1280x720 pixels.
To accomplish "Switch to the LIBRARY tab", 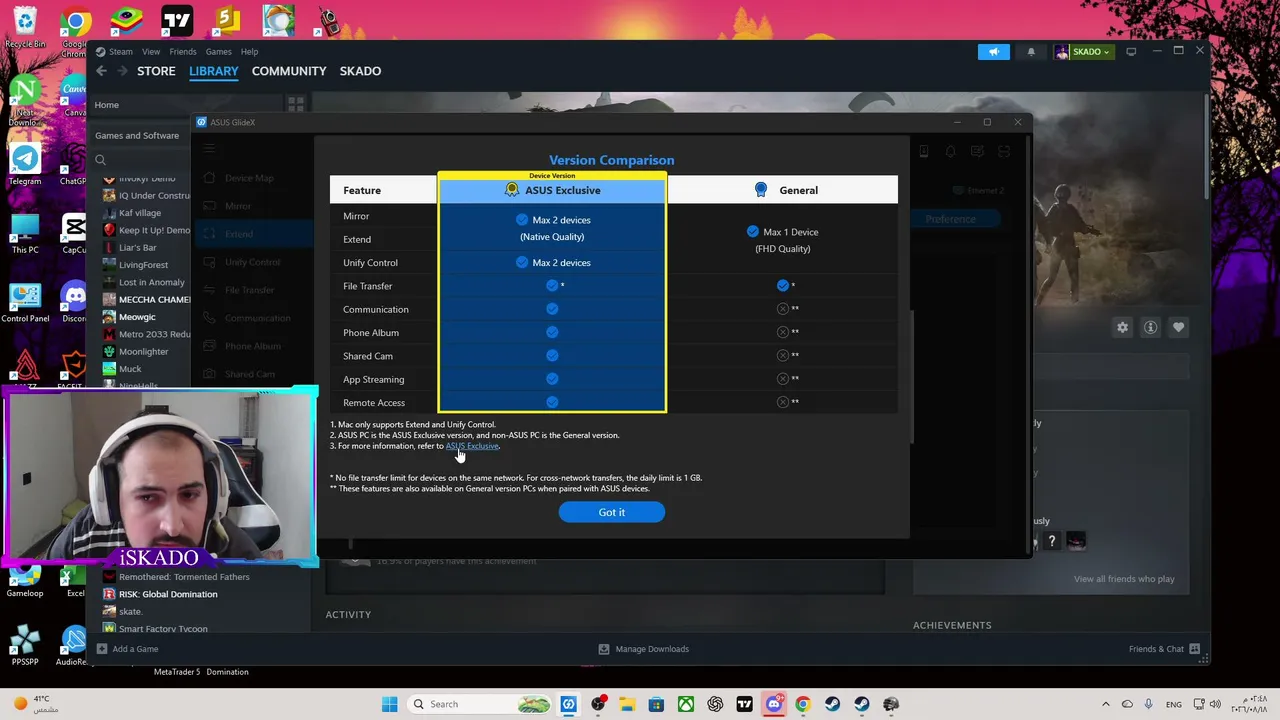I will click(x=214, y=71).
